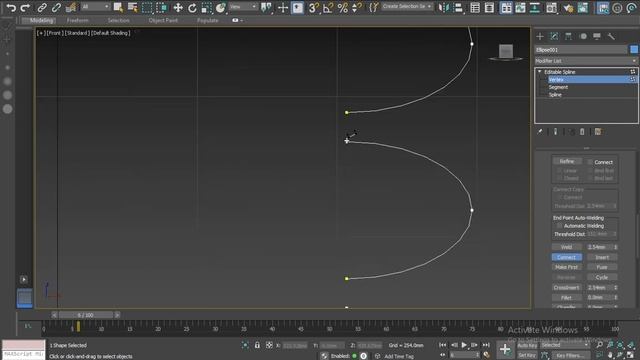Image resolution: width=640 pixels, height=360 pixels.
Task: Switch to the Create command panel
Action: point(540,36)
